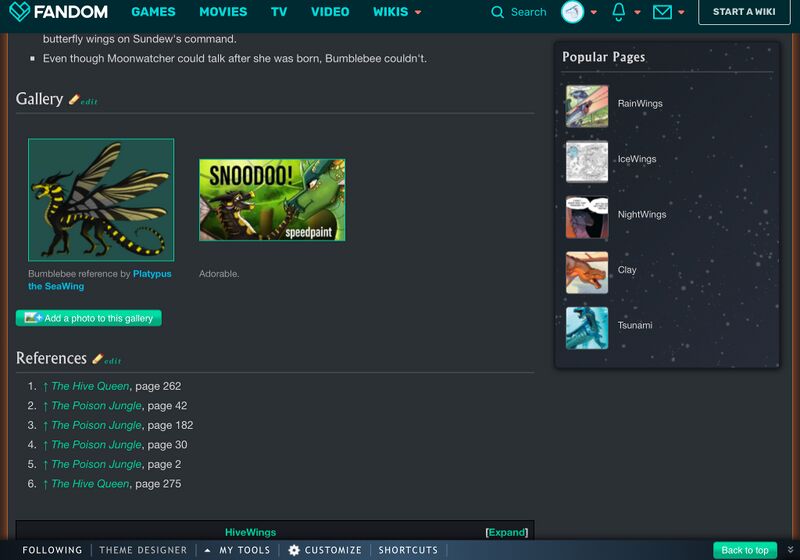Open the notifications bell
Screen dimensions: 800x560
(x=619, y=12)
